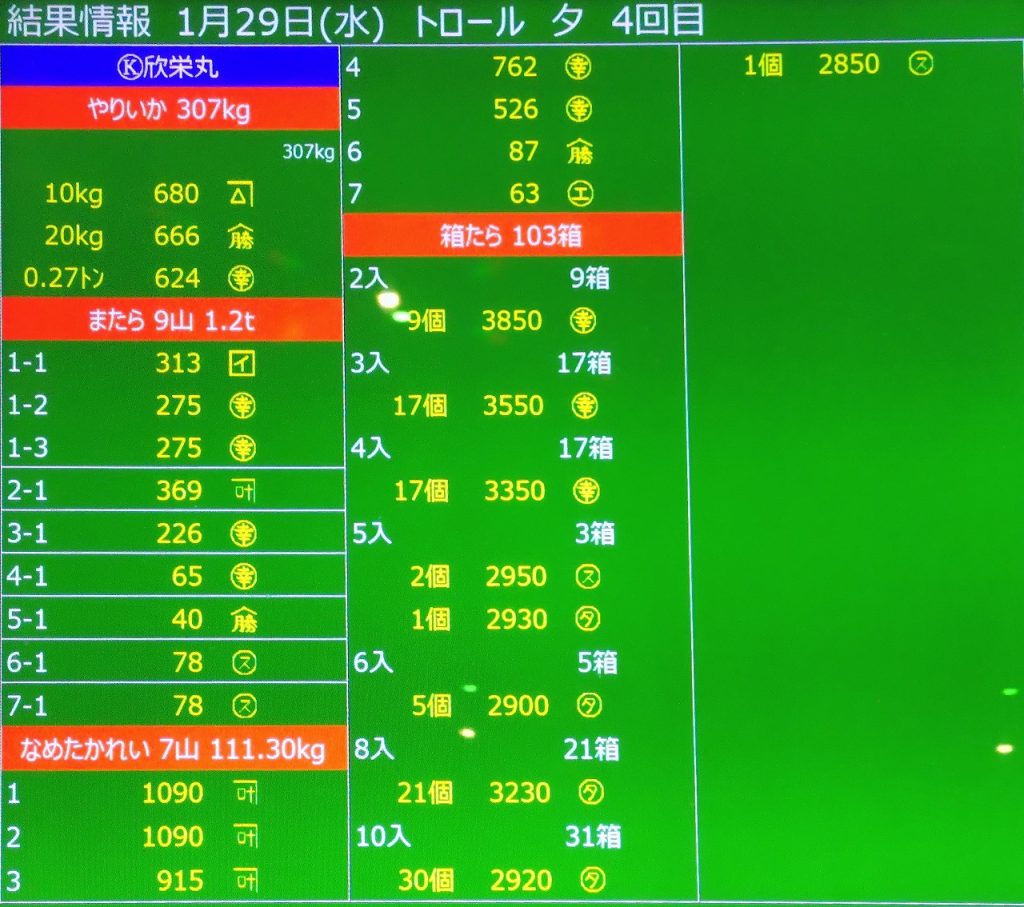
Task: Click the buyer mark beside 10kg 680
Action: pyautogui.click(x=240, y=194)
